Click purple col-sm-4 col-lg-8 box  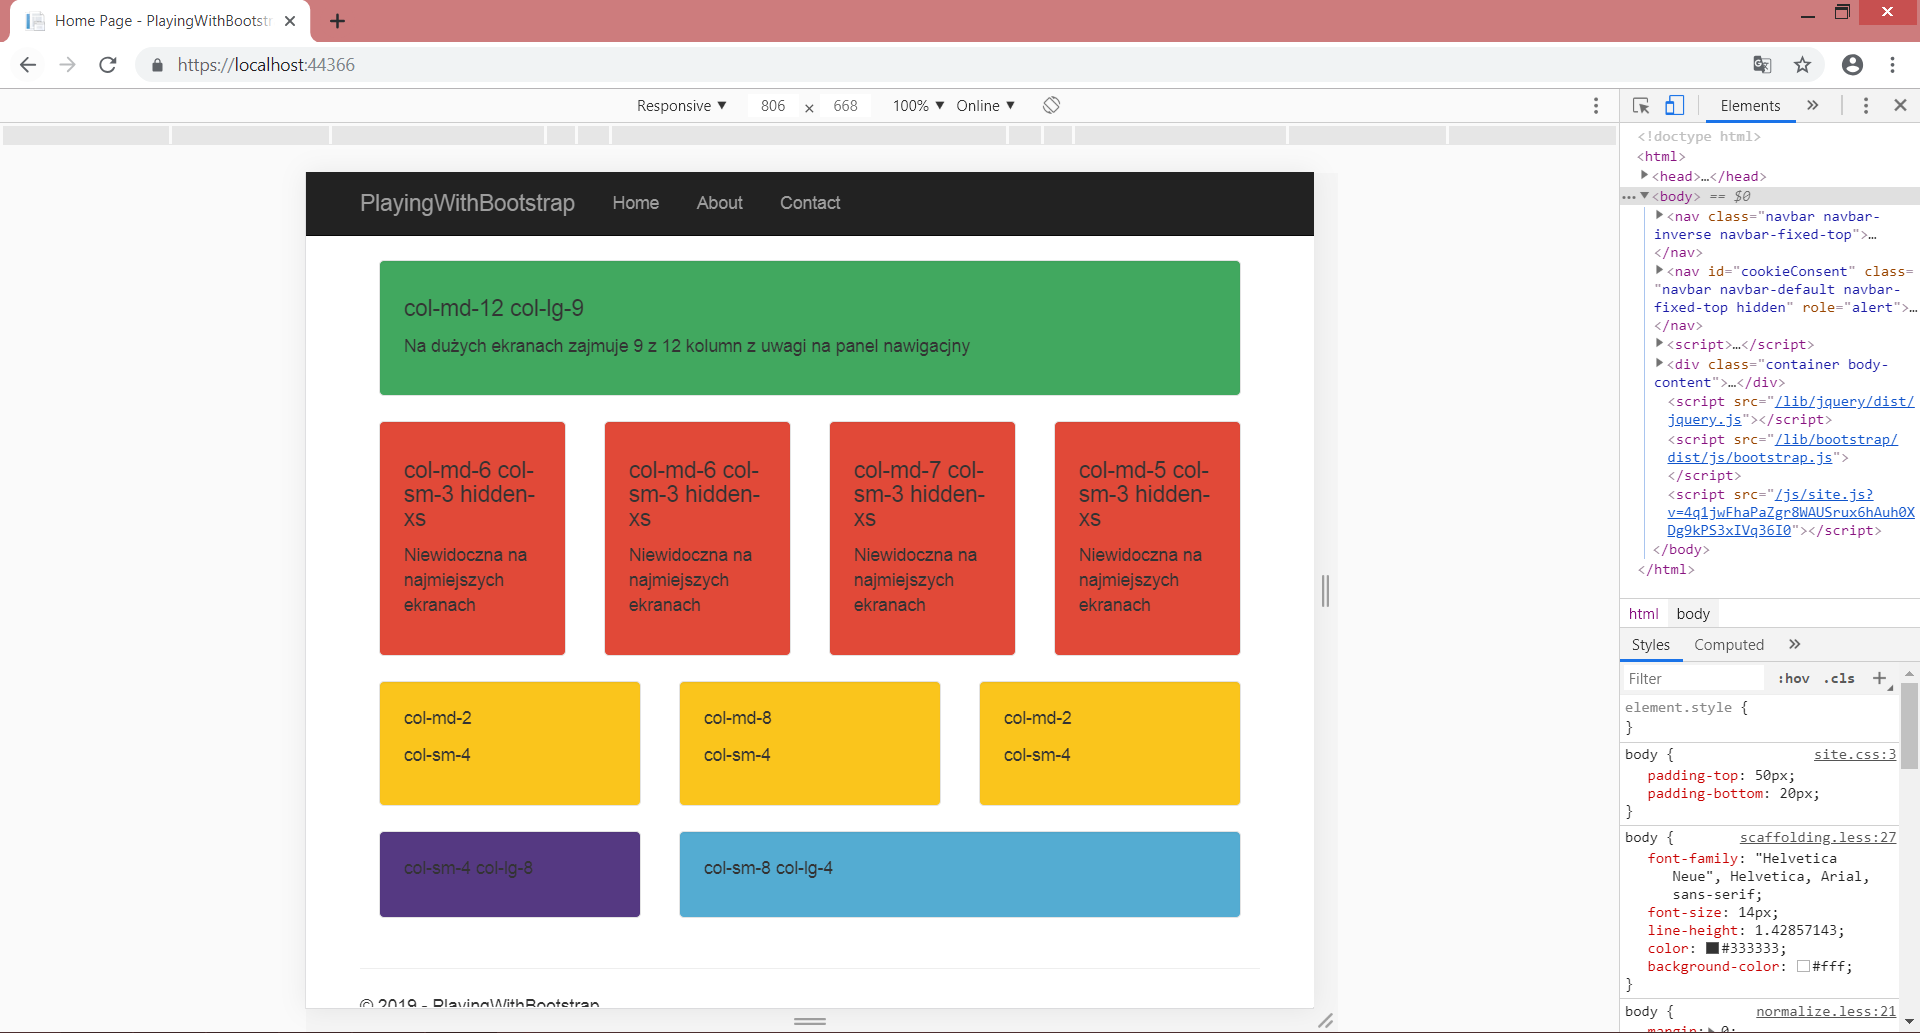(x=510, y=874)
